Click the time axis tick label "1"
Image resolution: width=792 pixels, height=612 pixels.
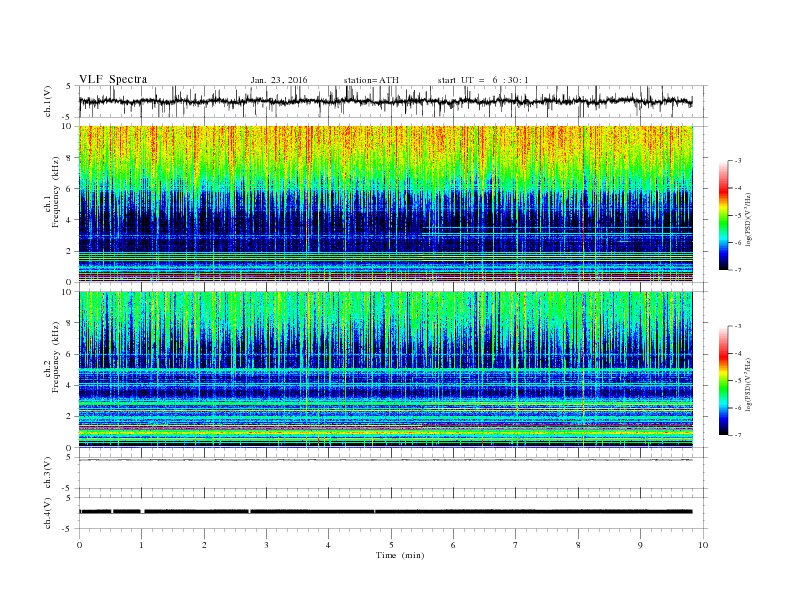tap(141, 545)
